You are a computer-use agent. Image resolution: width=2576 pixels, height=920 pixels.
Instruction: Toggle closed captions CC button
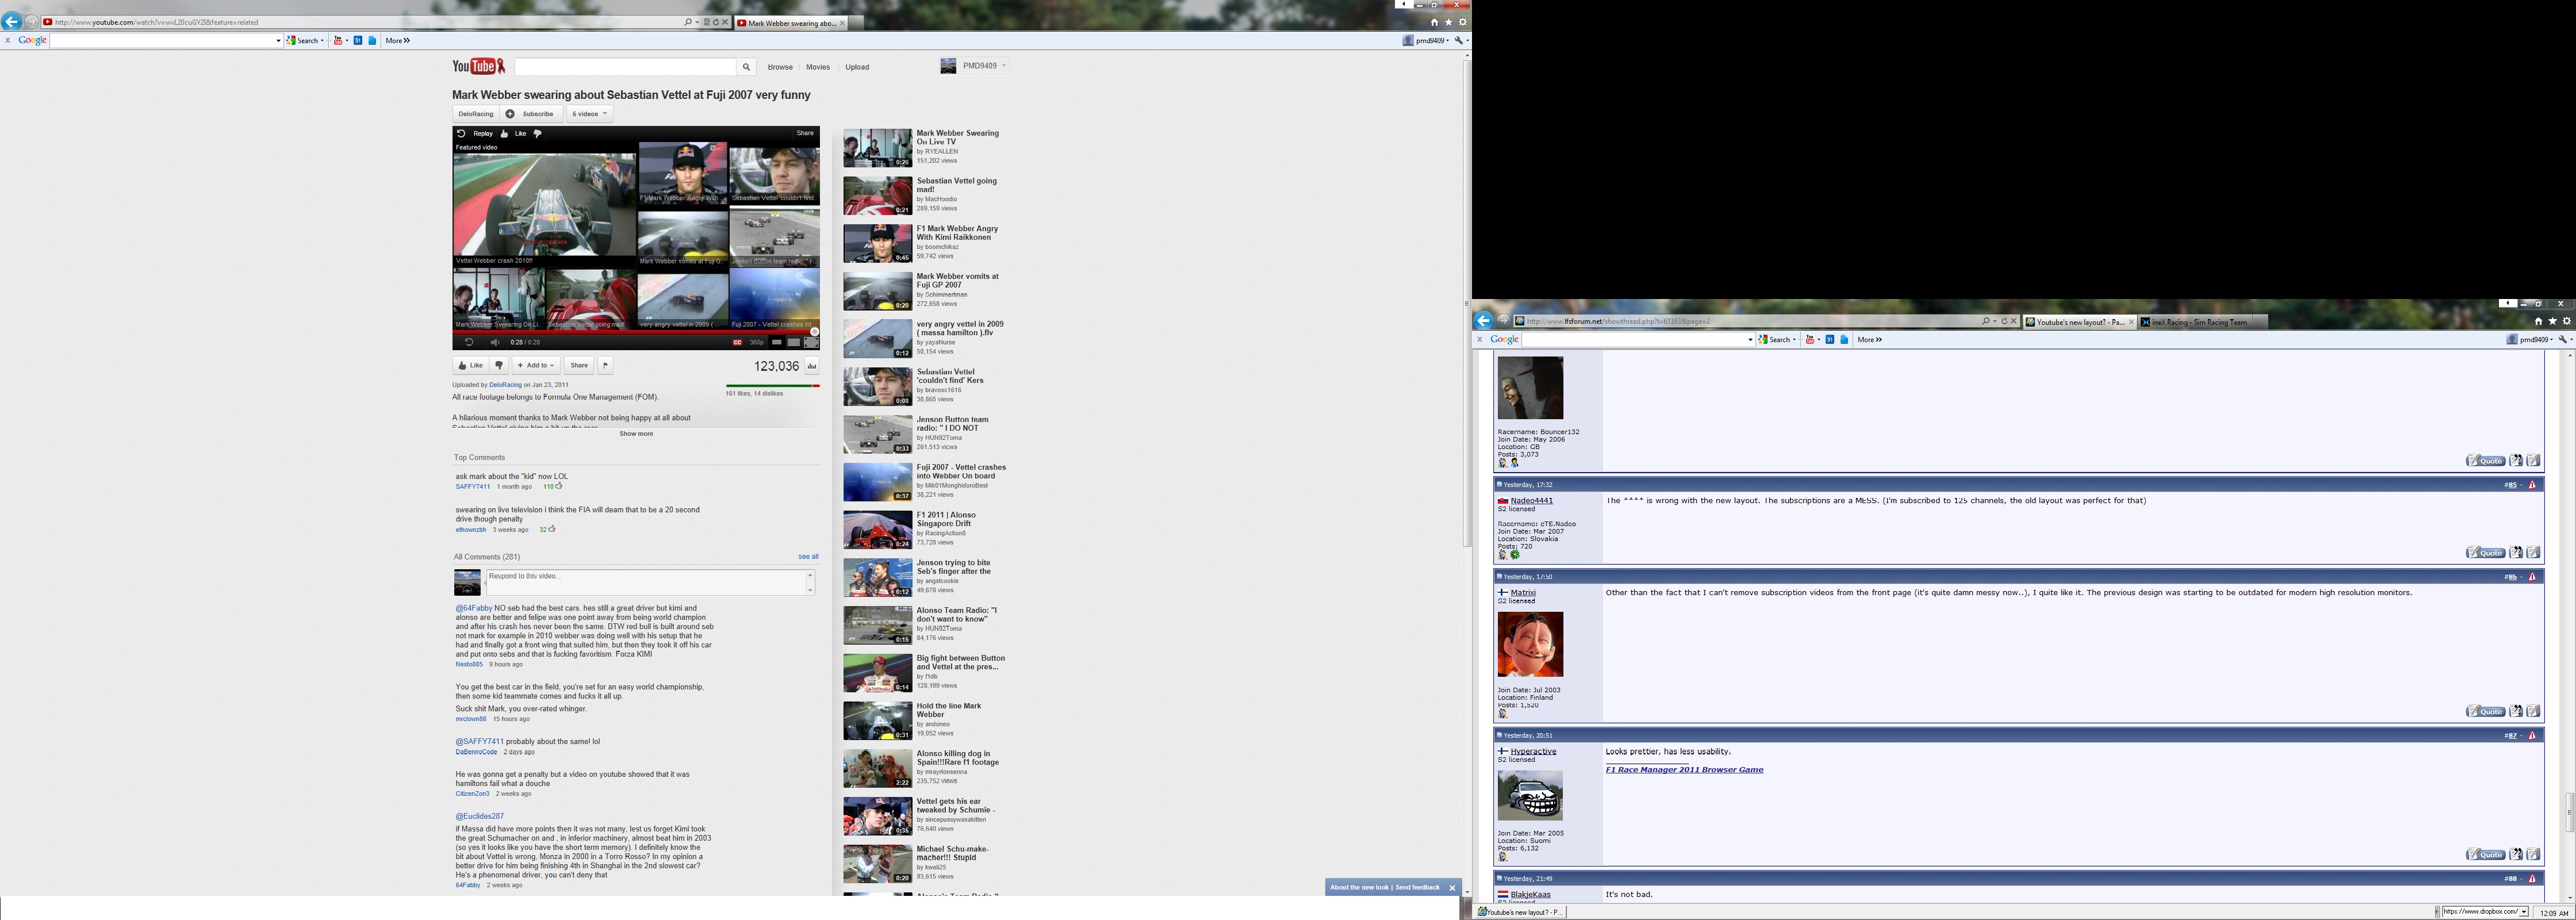(x=737, y=342)
